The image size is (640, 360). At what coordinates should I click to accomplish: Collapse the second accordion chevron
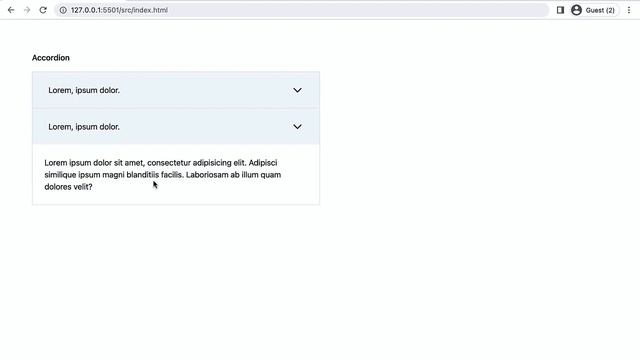click(x=298, y=127)
